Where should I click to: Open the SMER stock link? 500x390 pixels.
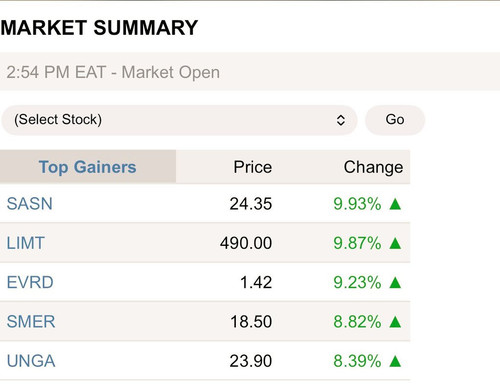pos(31,322)
